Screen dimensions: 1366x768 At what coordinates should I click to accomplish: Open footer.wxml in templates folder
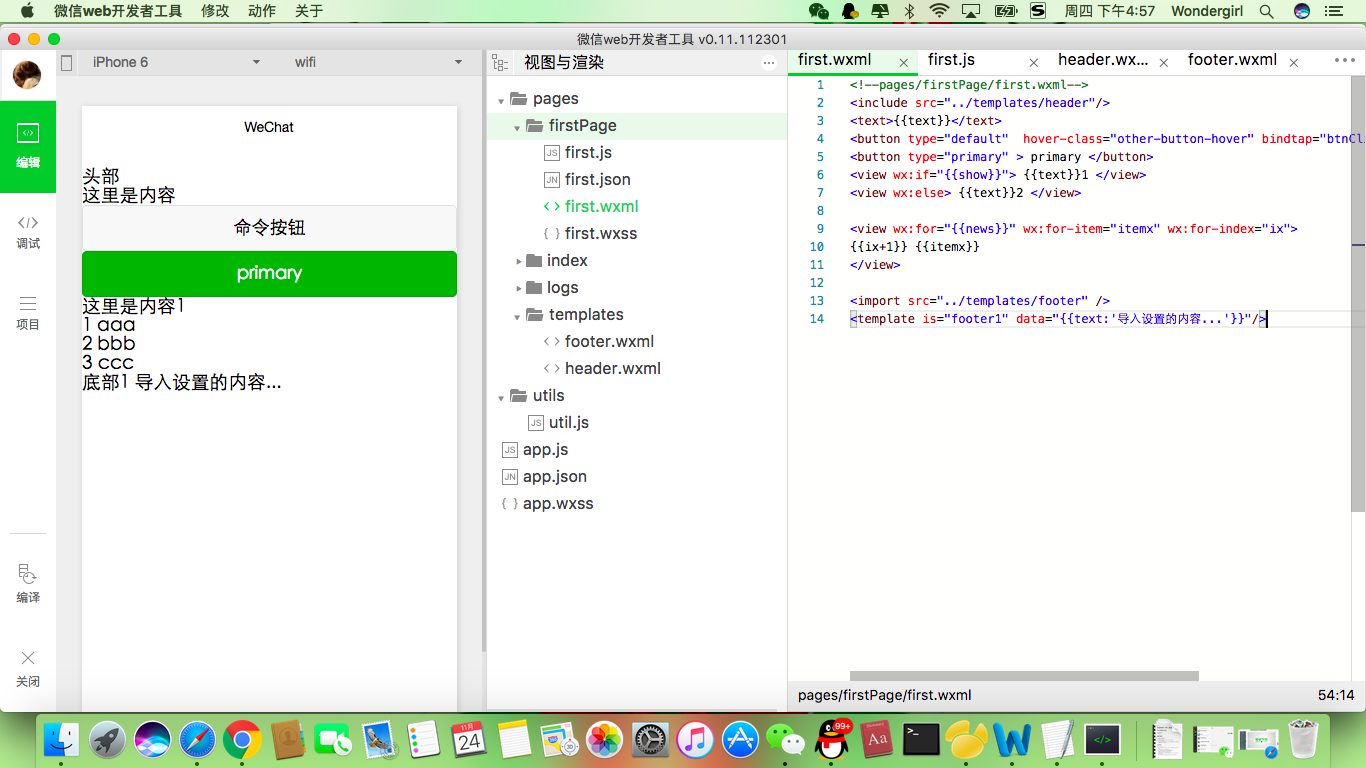coord(609,342)
